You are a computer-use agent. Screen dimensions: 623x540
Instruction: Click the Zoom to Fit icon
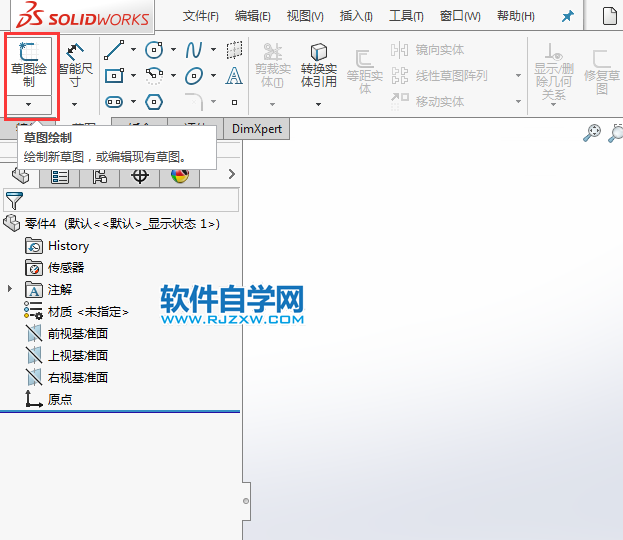click(592, 133)
